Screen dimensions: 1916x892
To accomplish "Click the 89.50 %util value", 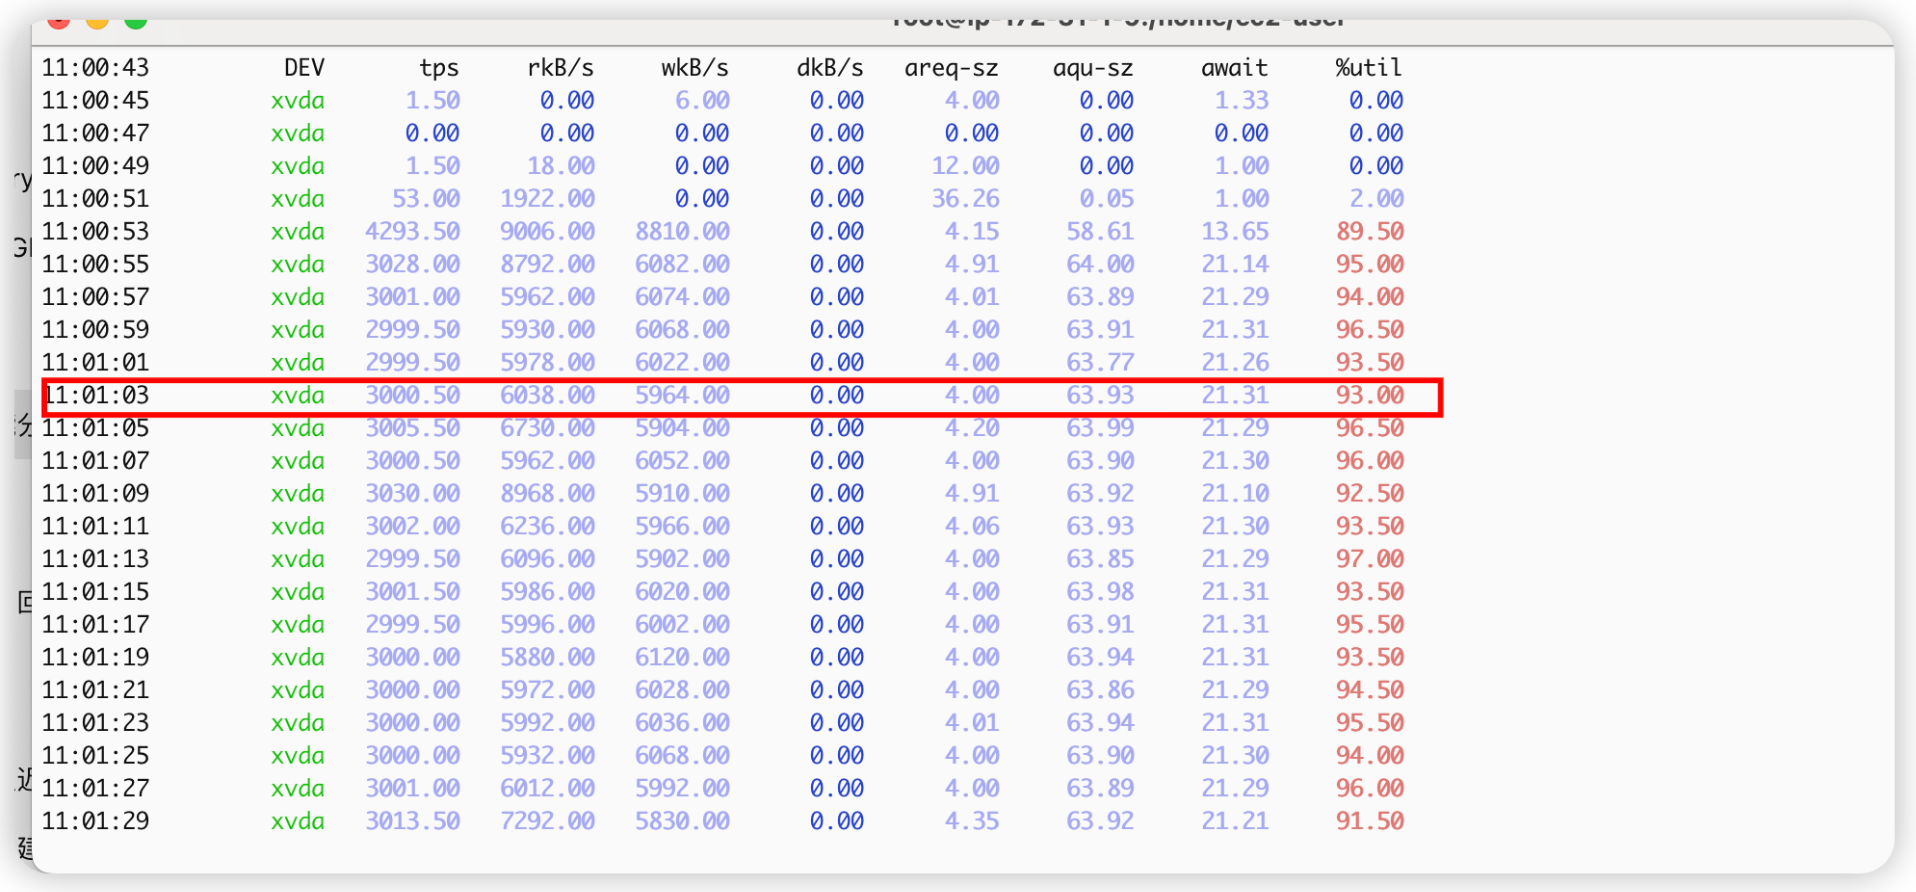I will pyautogui.click(x=1369, y=232).
